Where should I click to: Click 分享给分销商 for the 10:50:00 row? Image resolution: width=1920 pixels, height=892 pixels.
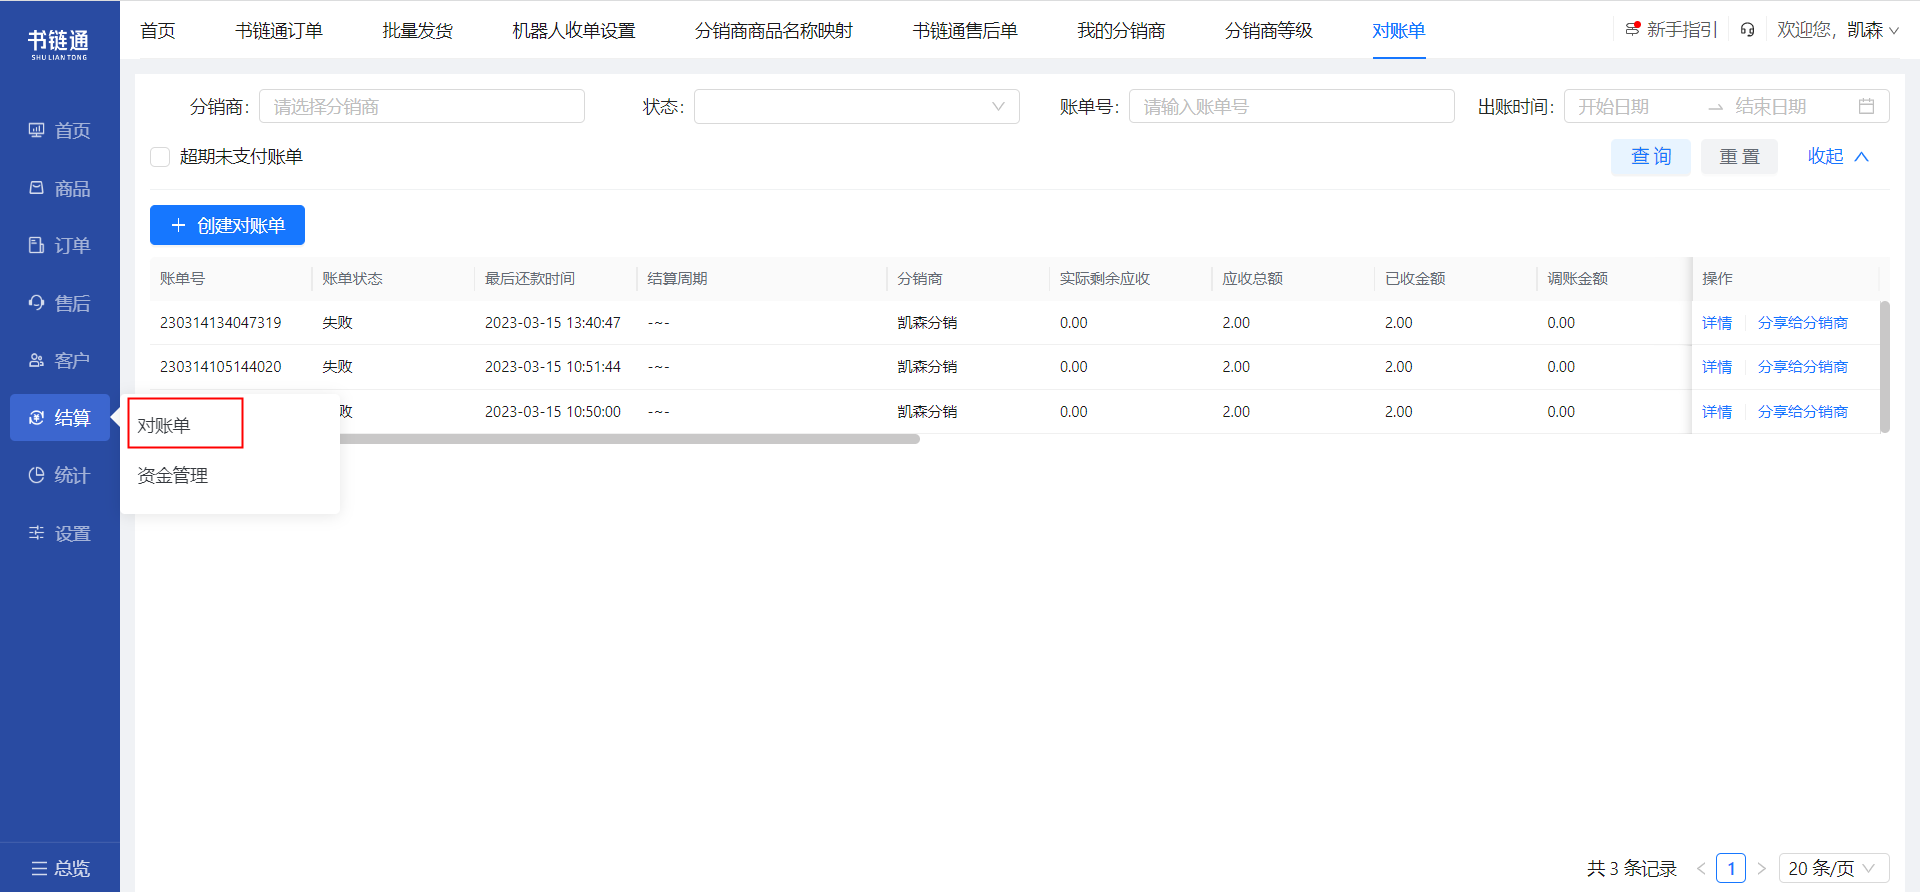1803,412
